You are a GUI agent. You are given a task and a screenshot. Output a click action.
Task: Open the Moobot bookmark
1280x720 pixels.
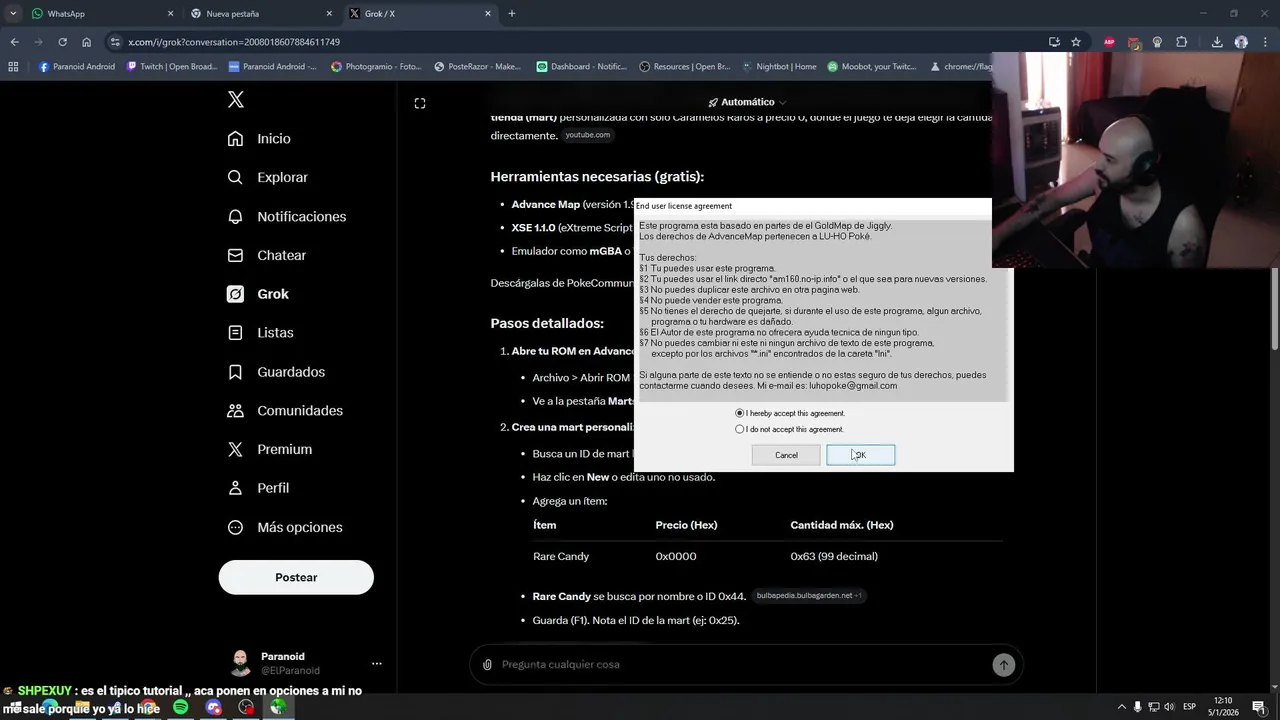872,67
